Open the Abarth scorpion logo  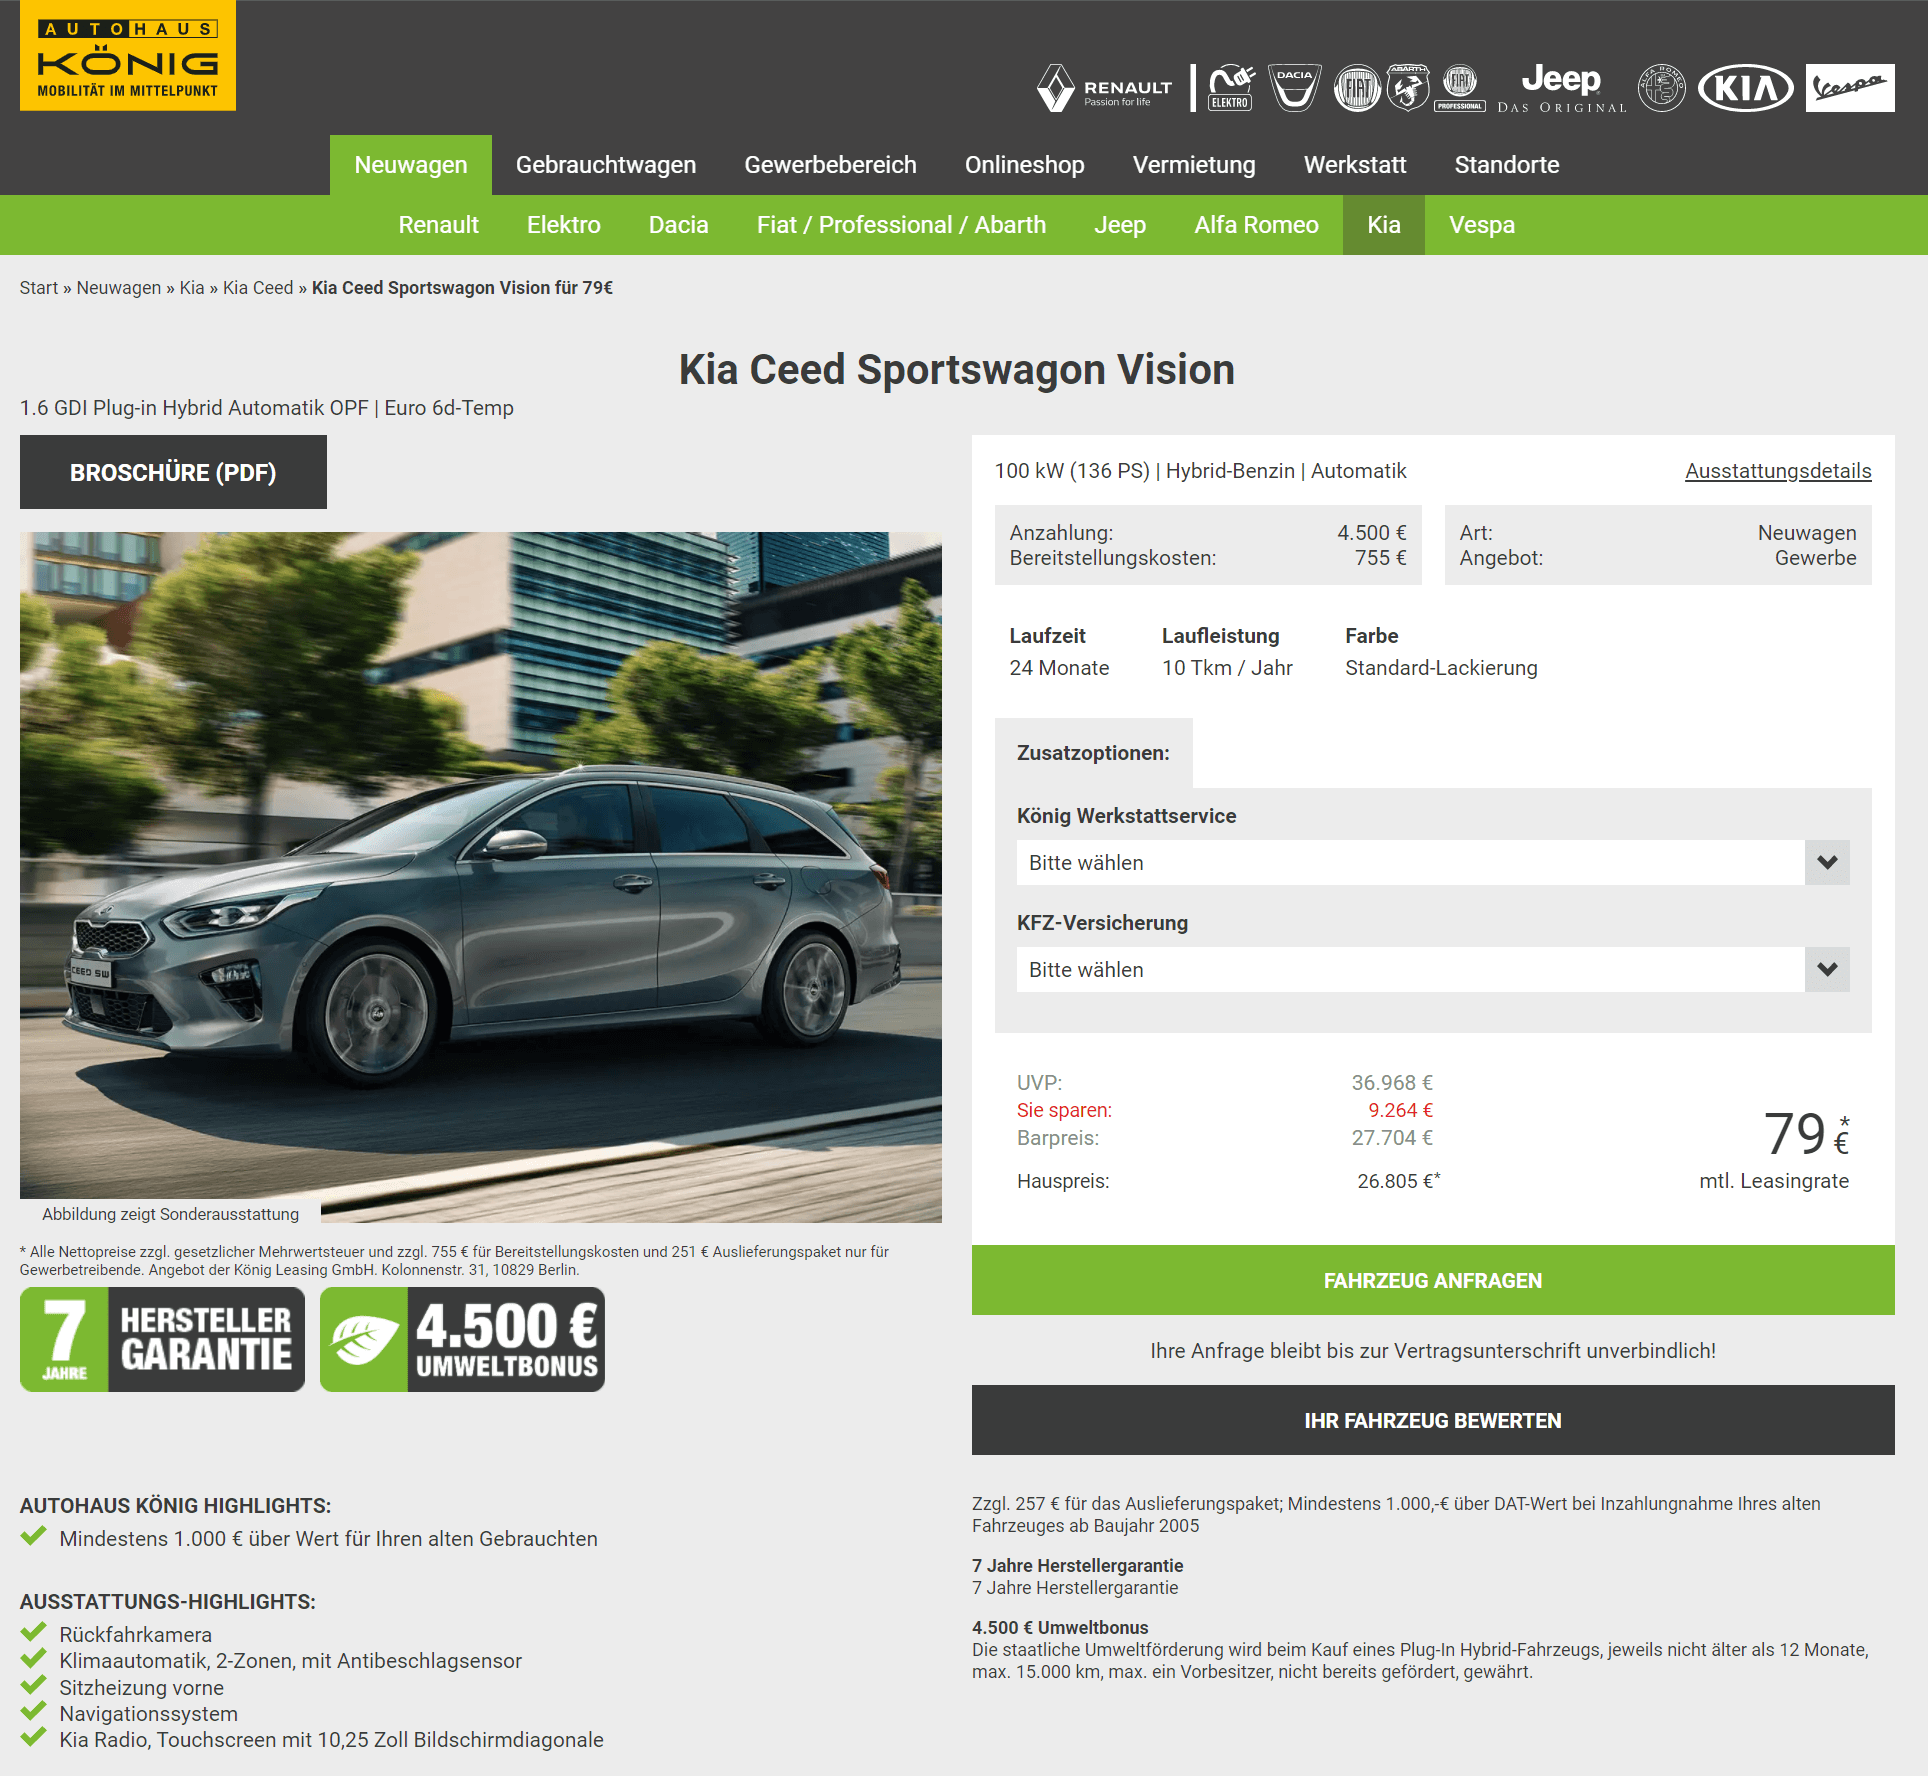click(1407, 88)
